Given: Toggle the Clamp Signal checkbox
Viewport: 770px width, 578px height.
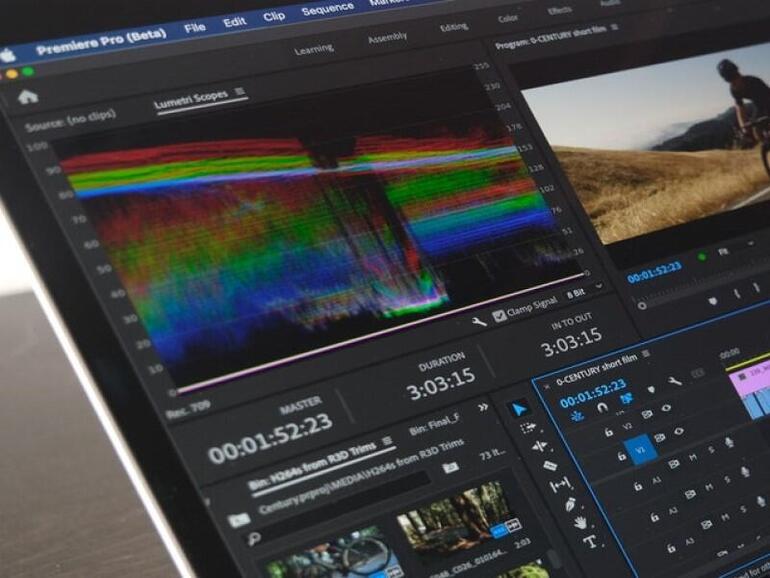Looking at the screenshot, I should [499, 316].
